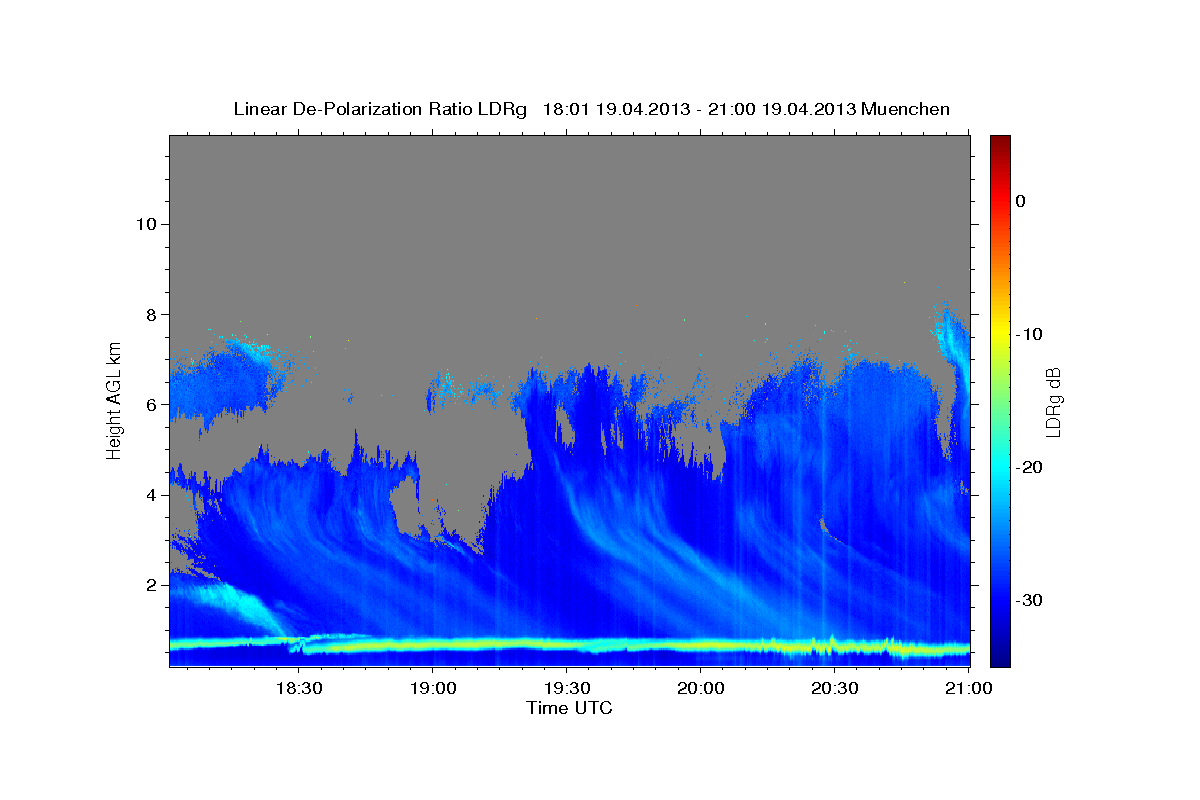
Task: Click the "Muenchen" location text in title
Action: coord(906,109)
